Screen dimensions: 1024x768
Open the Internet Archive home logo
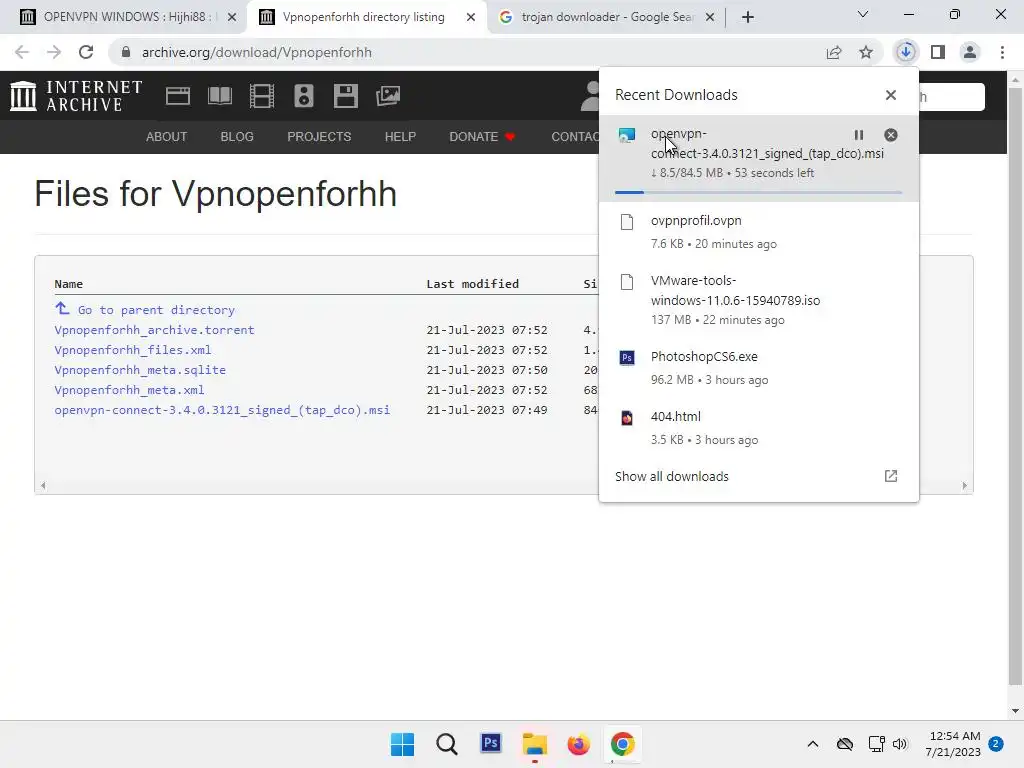tap(76, 96)
